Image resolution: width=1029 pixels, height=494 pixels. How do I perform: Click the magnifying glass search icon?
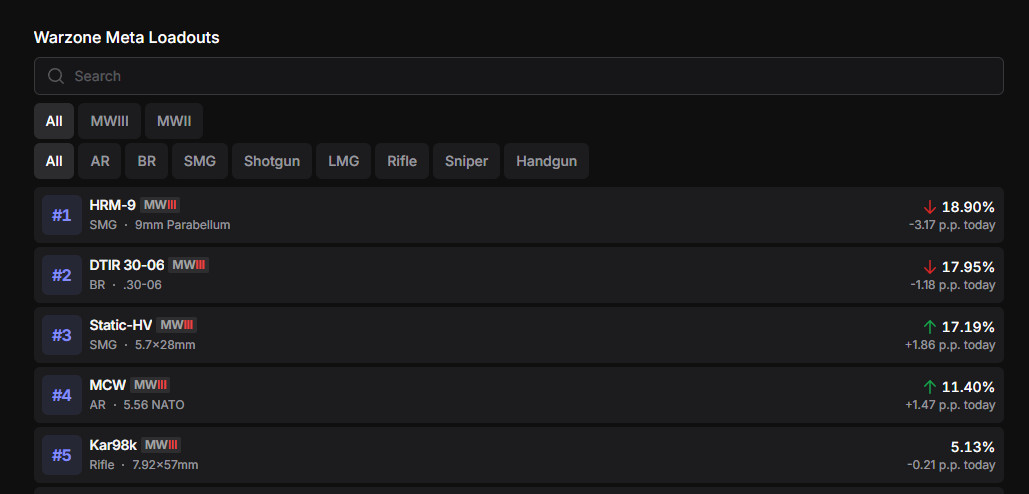pyautogui.click(x=56, y=76)
